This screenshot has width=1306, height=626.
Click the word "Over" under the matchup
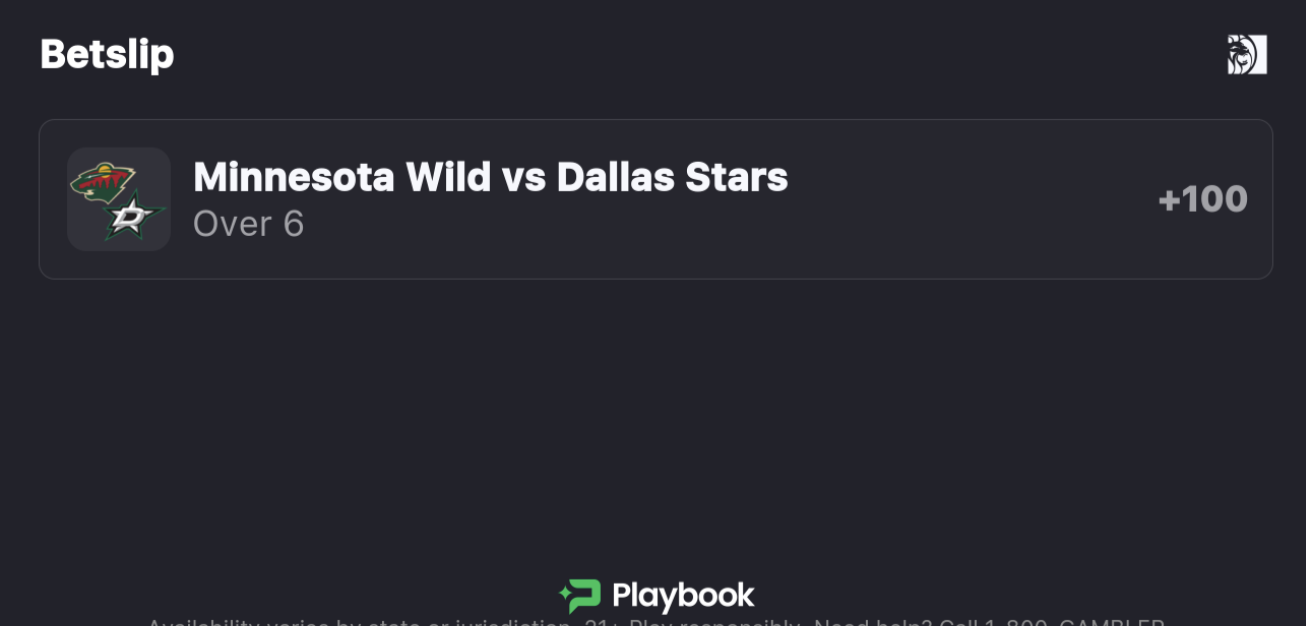click(x=231, y=224)
